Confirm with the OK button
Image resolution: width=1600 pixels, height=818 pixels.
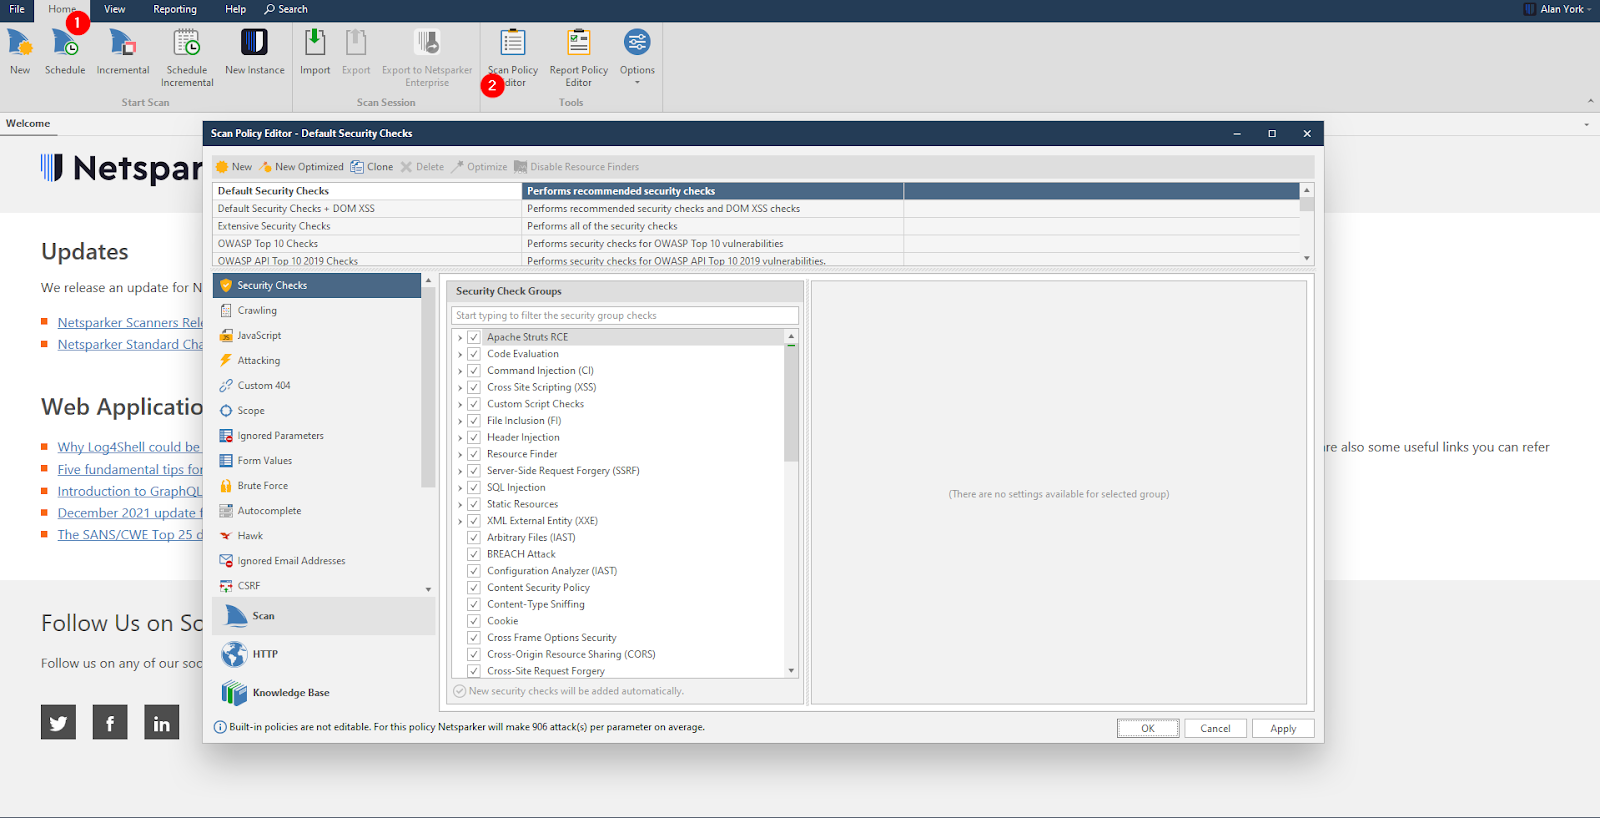1148,728
